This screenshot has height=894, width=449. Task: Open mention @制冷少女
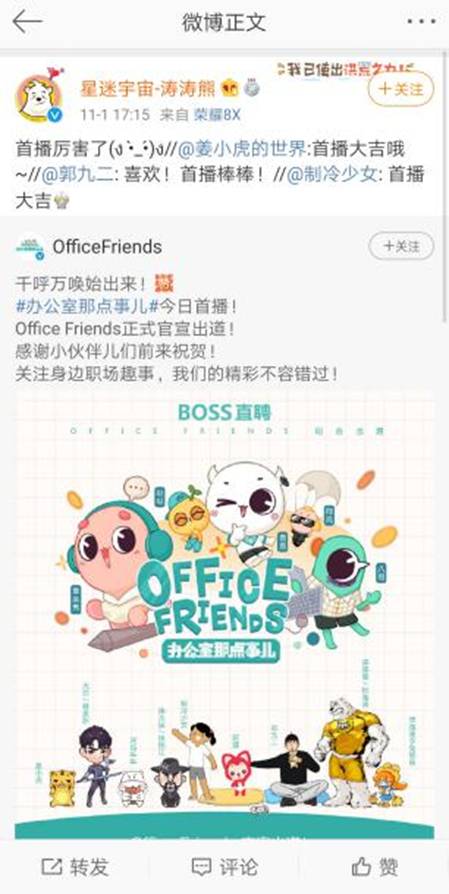point(332,176)
